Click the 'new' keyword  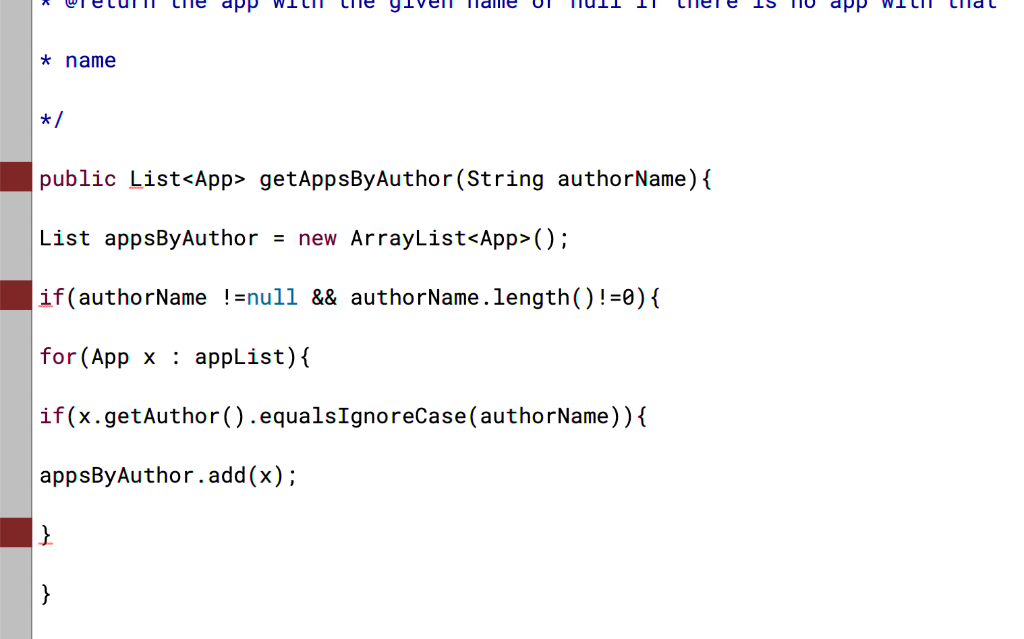[x=317, y=238]
